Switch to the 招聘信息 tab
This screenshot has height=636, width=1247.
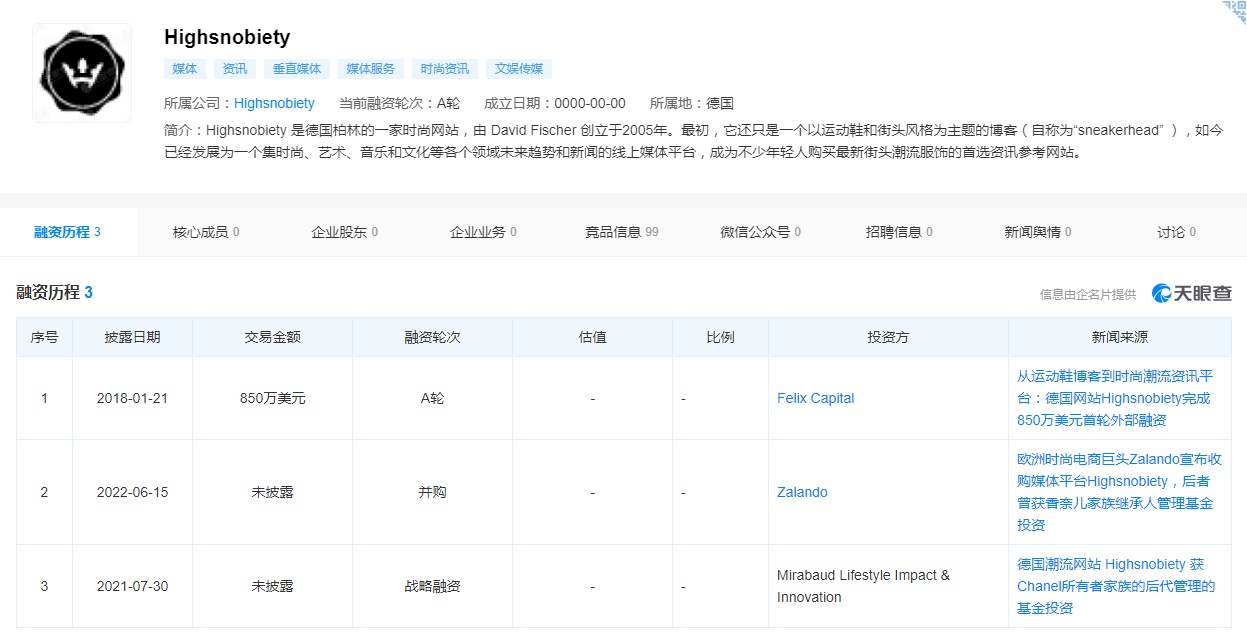[x=899, y=232]
